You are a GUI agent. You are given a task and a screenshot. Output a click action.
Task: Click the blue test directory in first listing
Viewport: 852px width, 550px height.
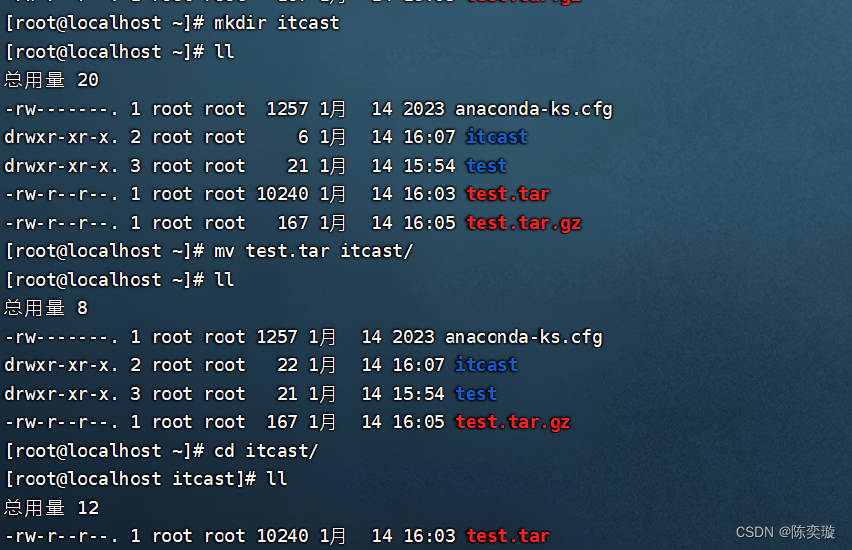point(486,165)
